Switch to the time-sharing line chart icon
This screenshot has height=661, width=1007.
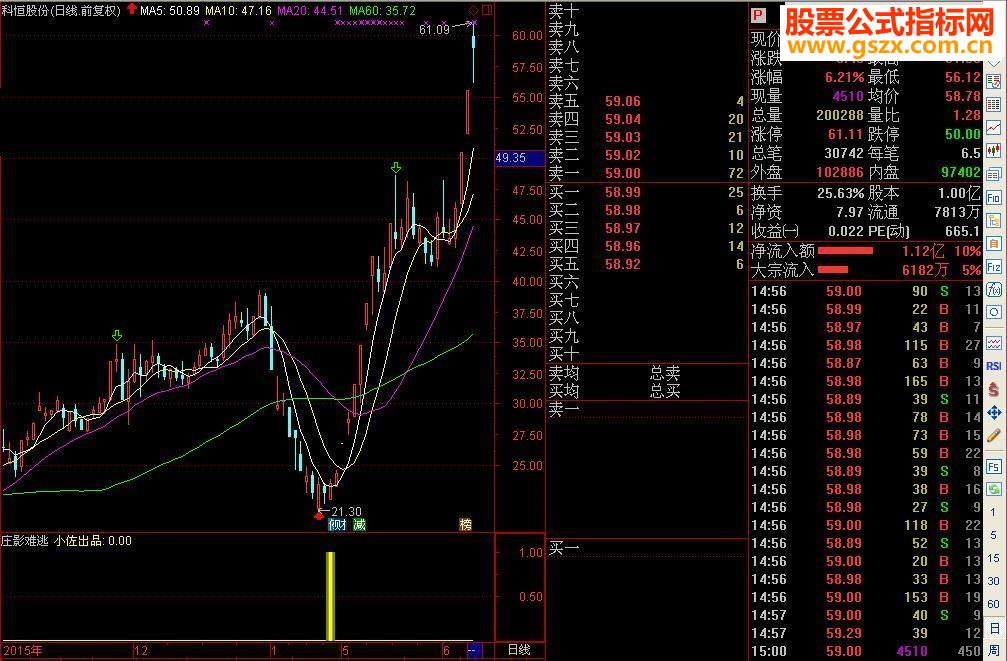pyautogui.click(x=994, y=128)
